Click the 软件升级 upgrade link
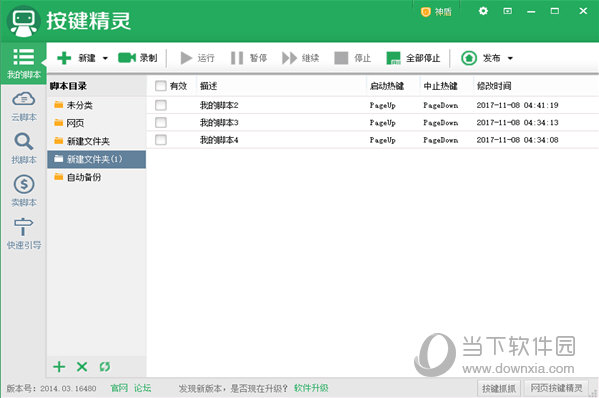599x398 pixels. point(311,388)
